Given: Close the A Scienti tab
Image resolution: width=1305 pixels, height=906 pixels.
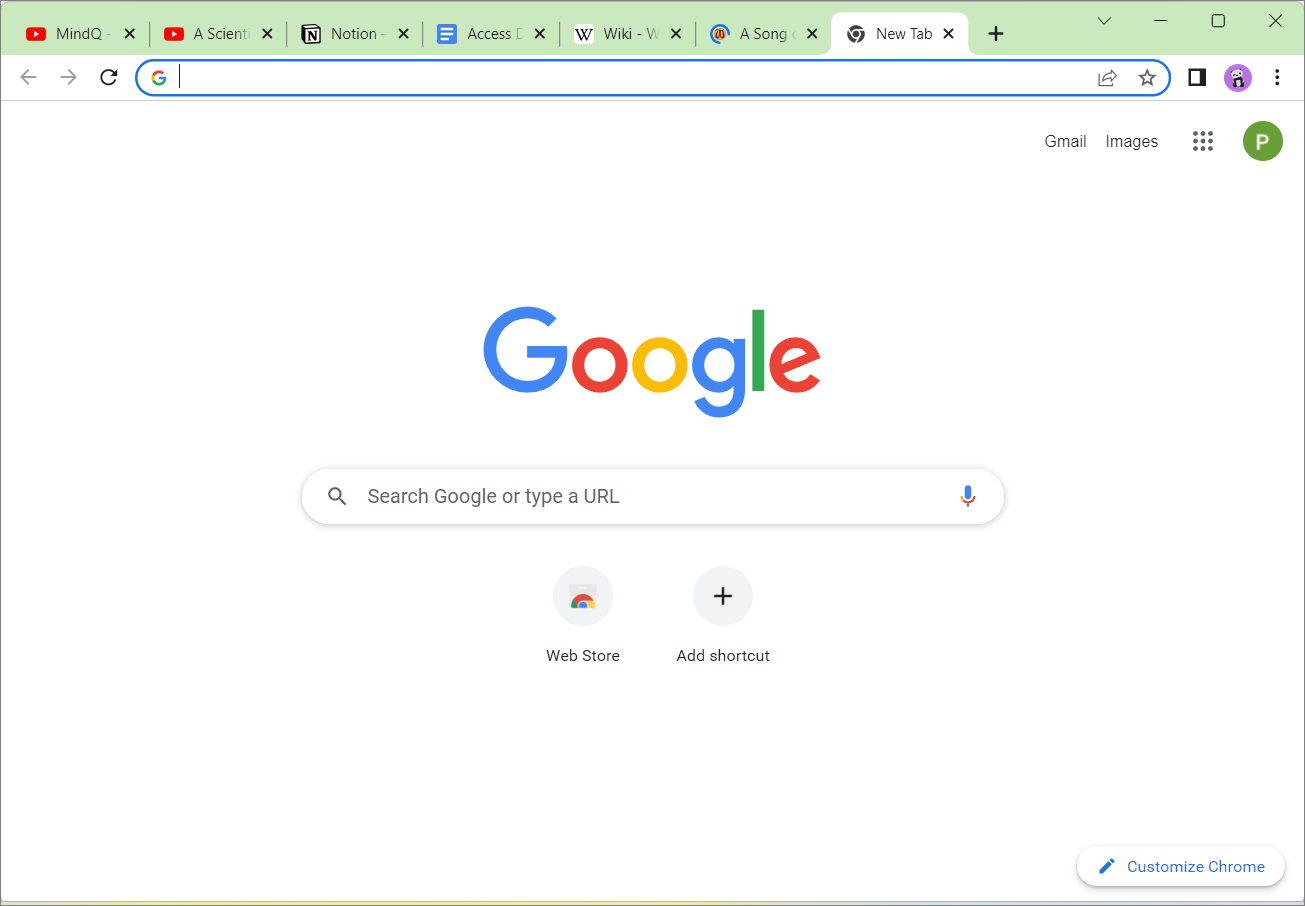Looking at the screenshot, I should point(266,34).
